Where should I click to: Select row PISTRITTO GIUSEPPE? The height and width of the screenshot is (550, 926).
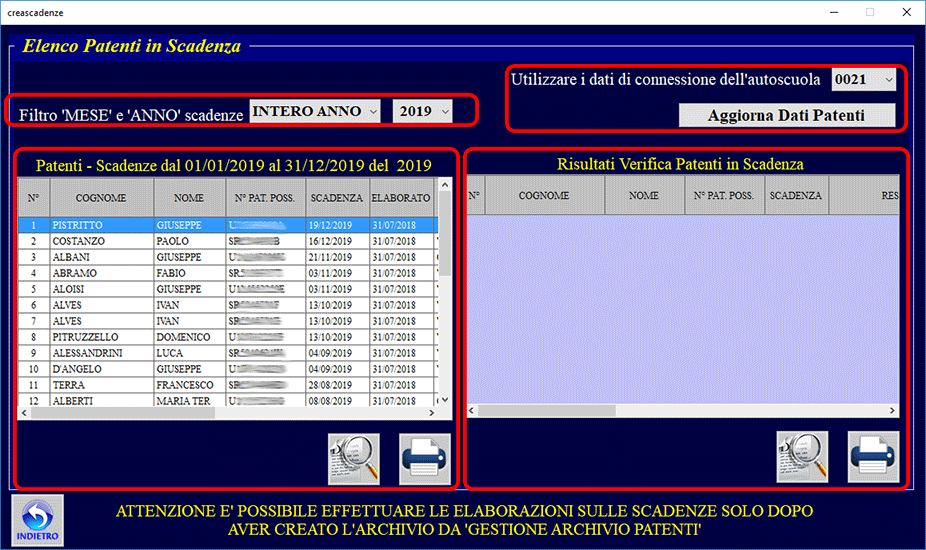(228, 225)
